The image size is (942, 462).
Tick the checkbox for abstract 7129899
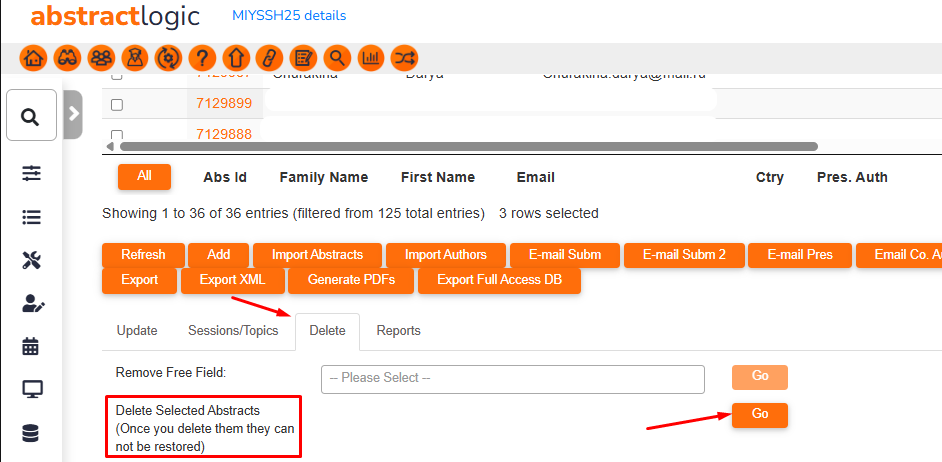(x=117, y=104)
